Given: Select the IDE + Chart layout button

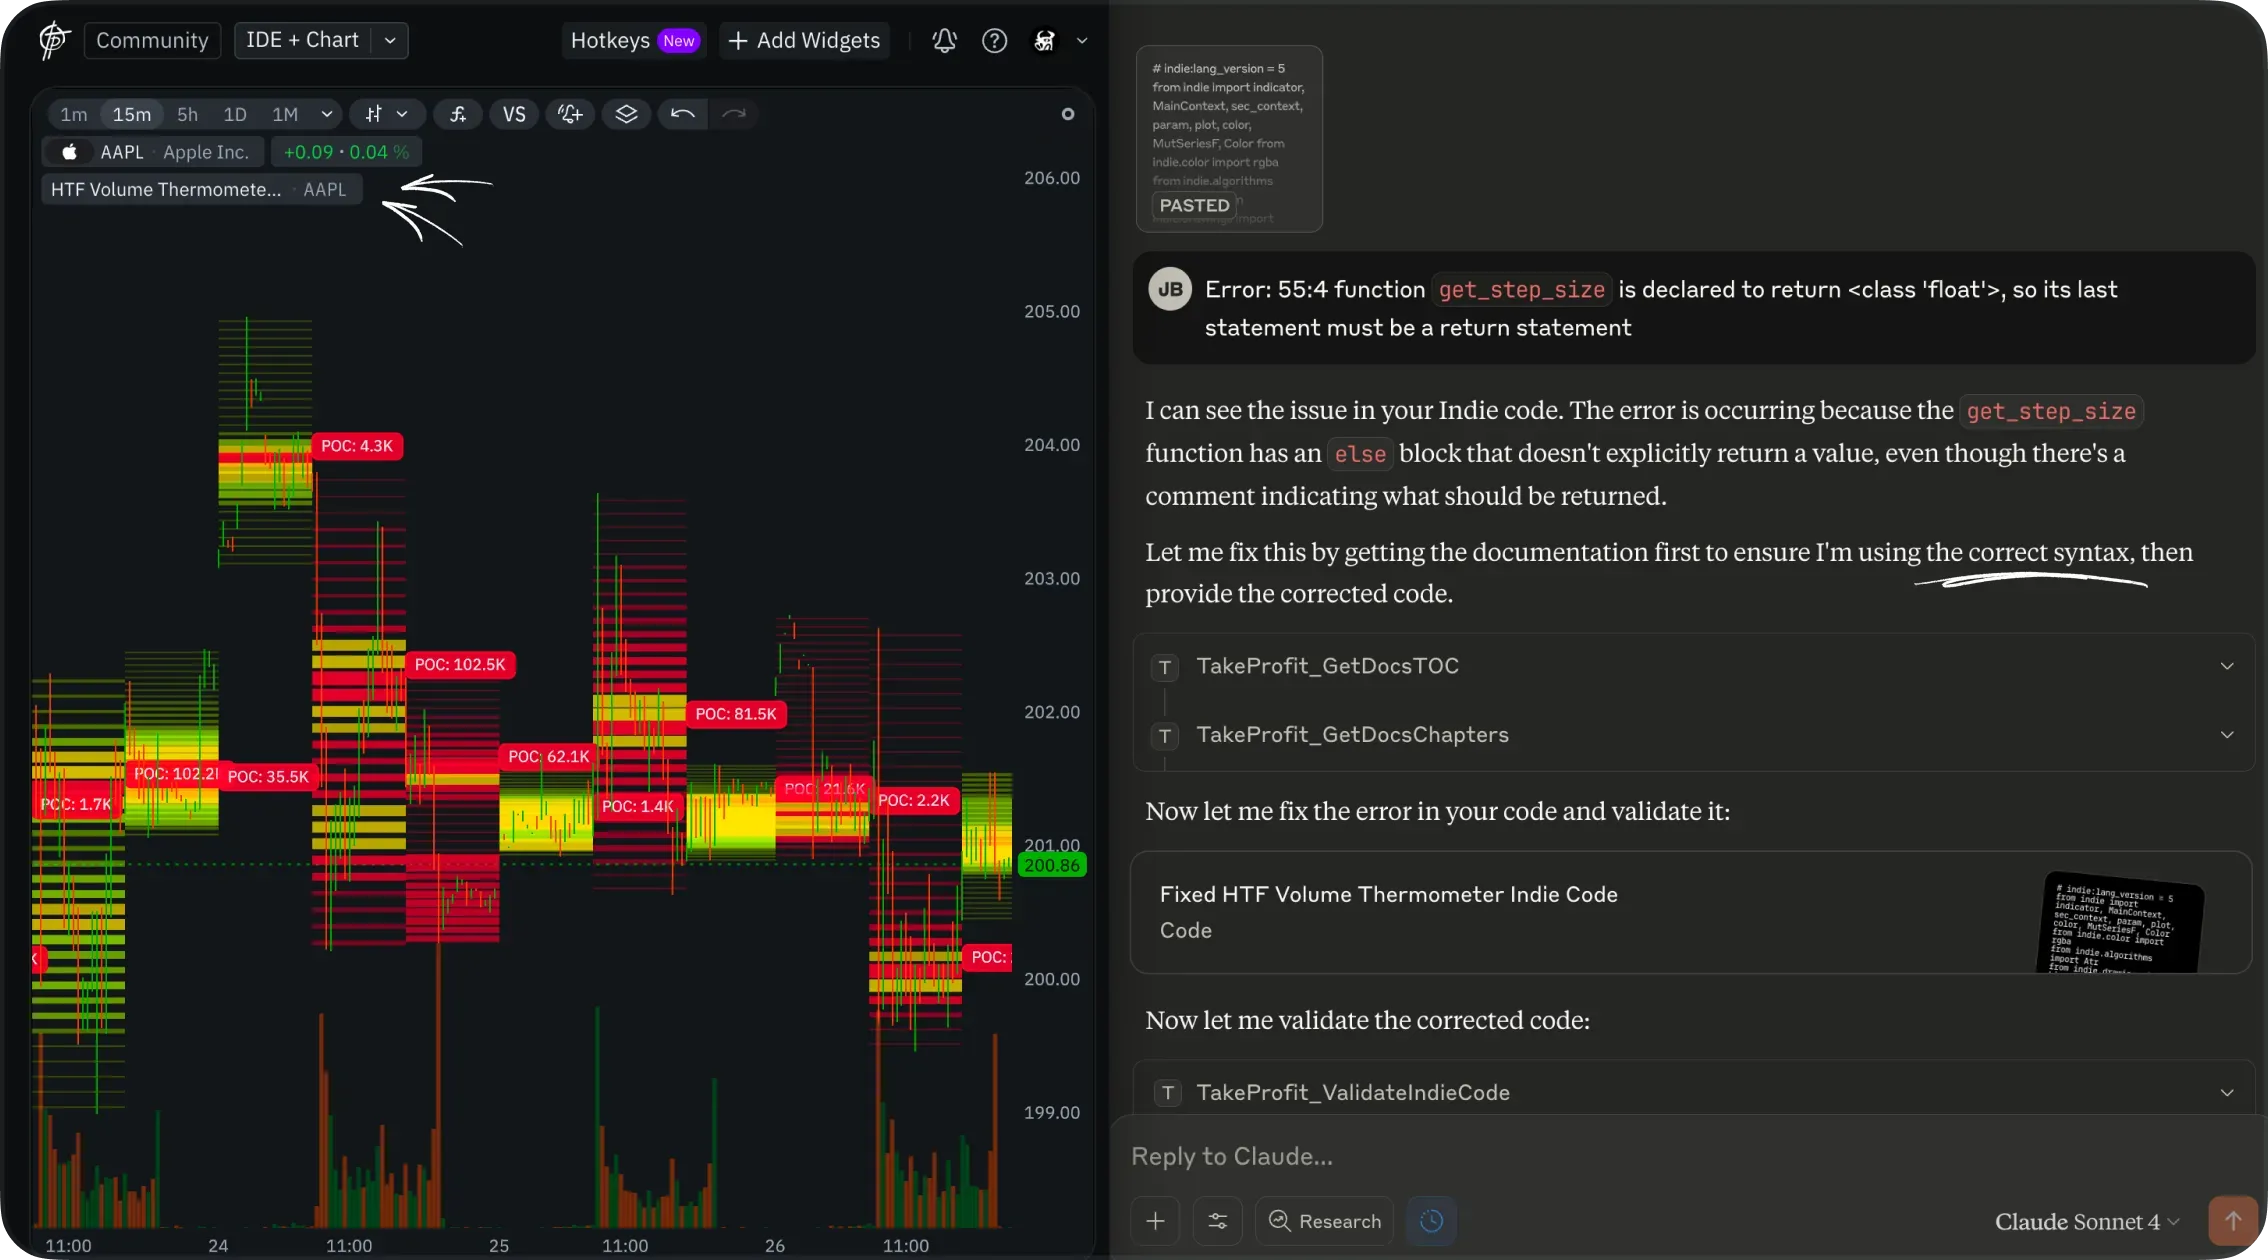Looking at the screenshot, I should [x=302, y=40].
